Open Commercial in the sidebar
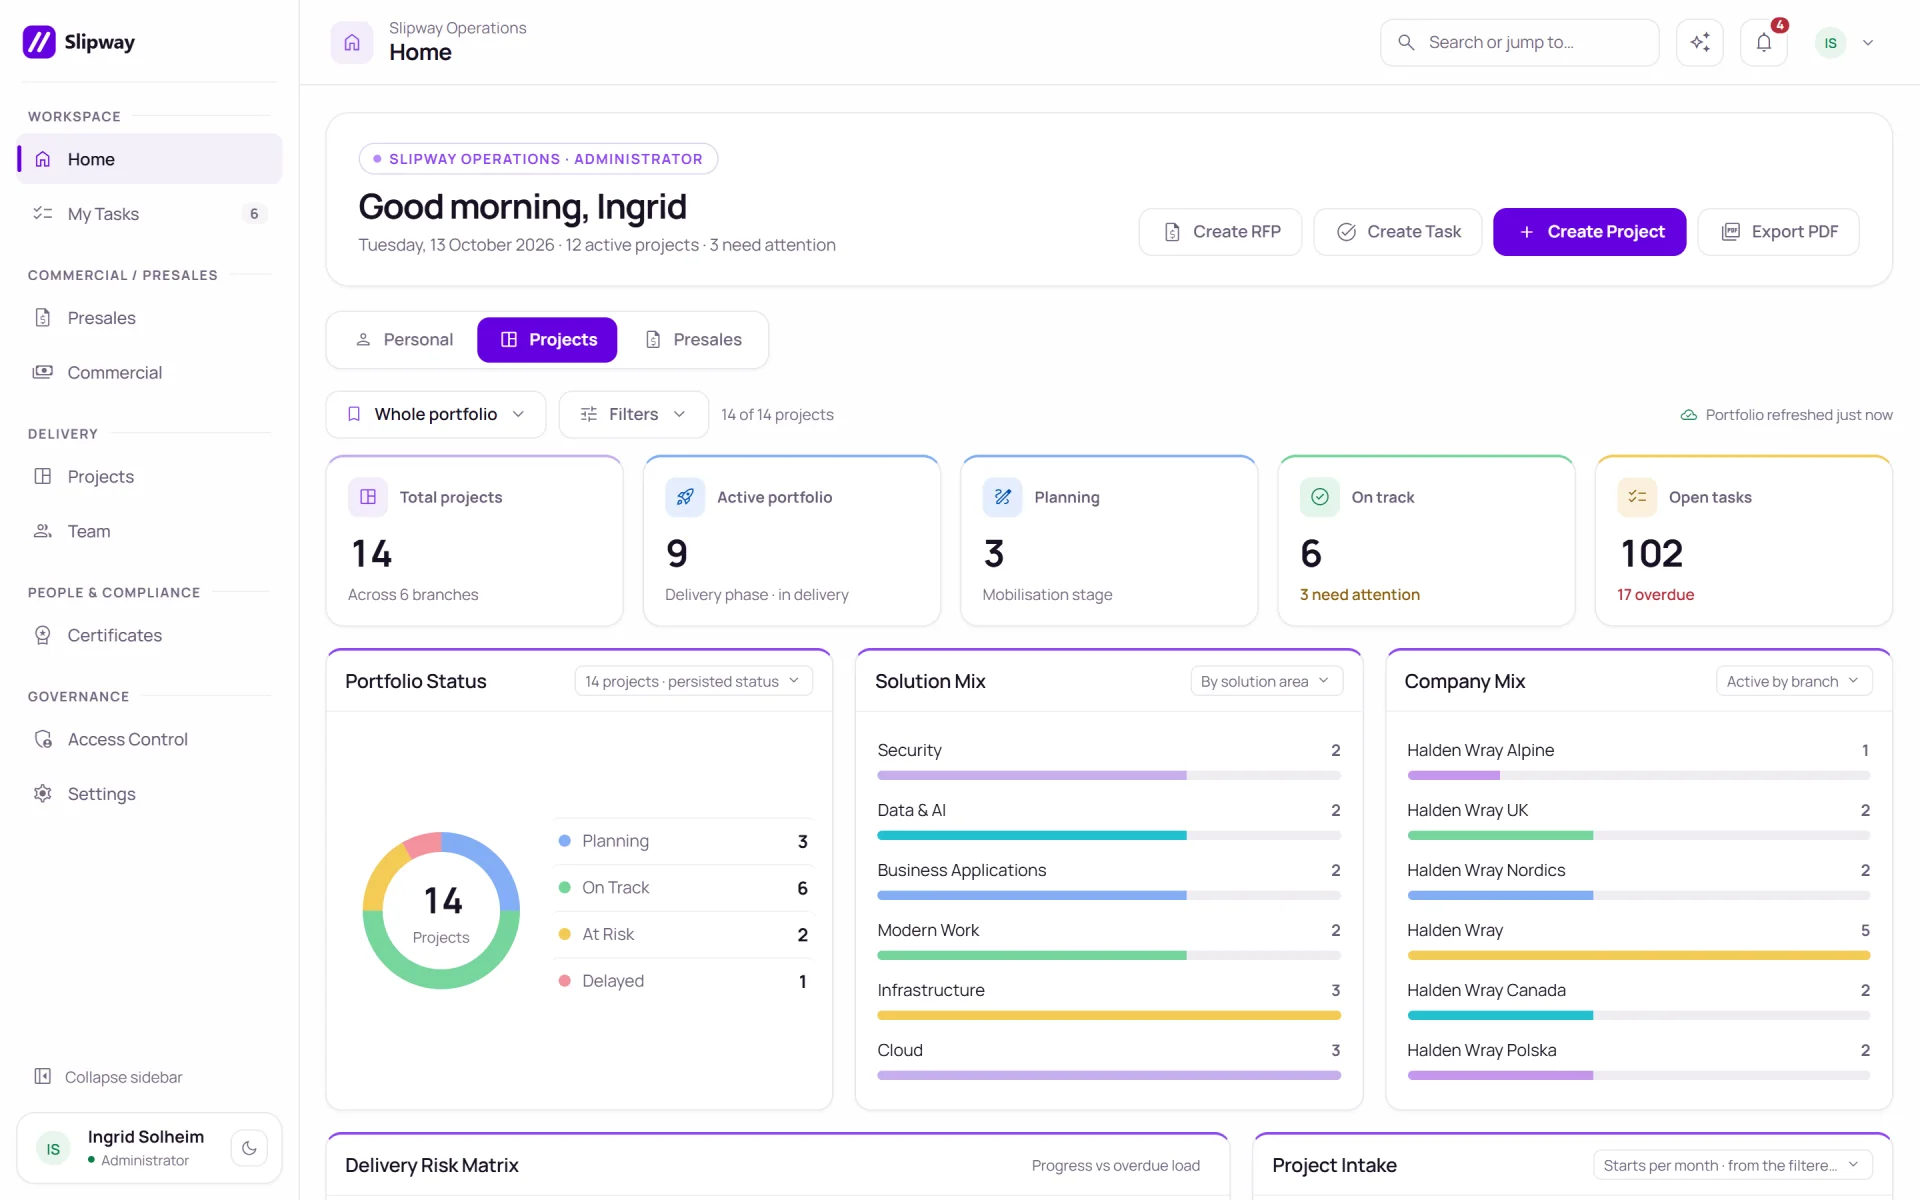The image size is (1920, 1200). tap(150, 372)
